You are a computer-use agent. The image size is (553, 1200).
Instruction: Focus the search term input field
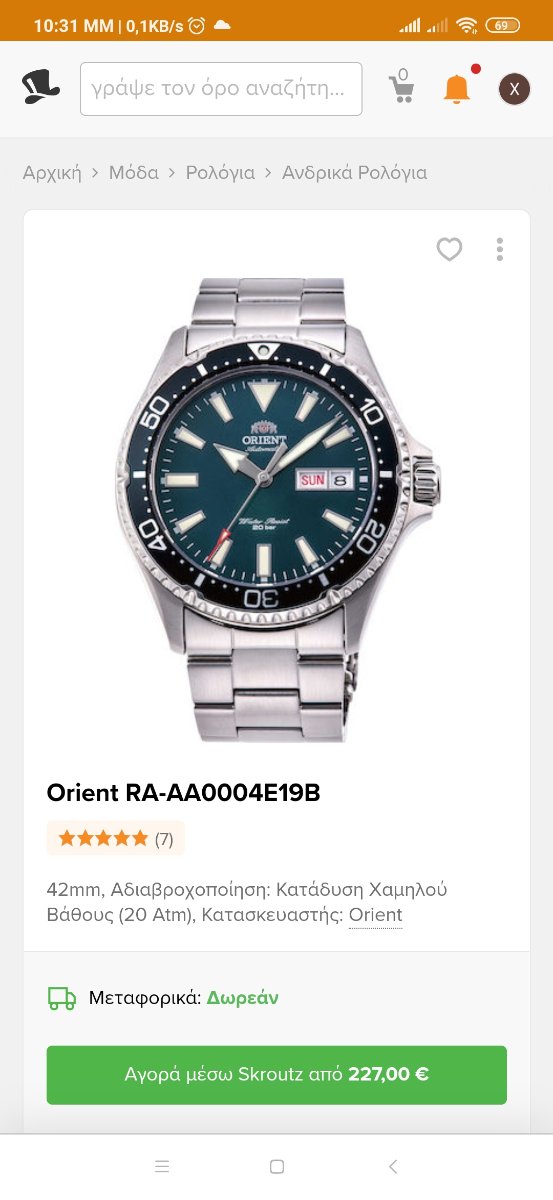(x=221, y=89)
